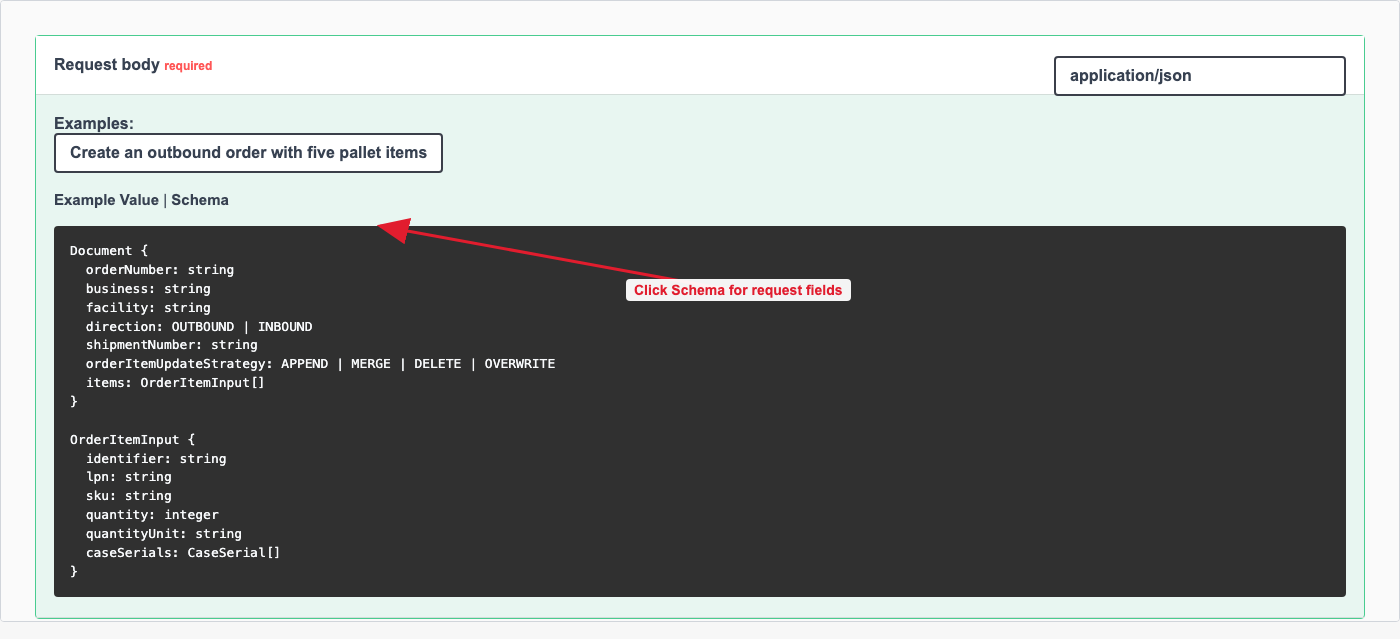
Task: Click the 'items: OrderItemInput[]' line
Action: click(175, 383)
